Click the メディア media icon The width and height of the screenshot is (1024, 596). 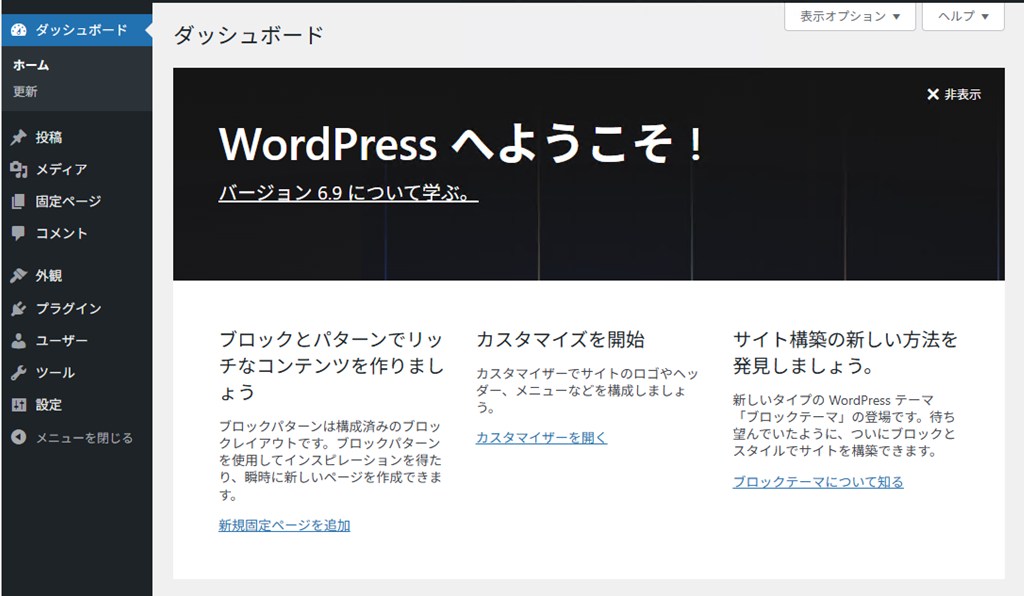[18, 170]
